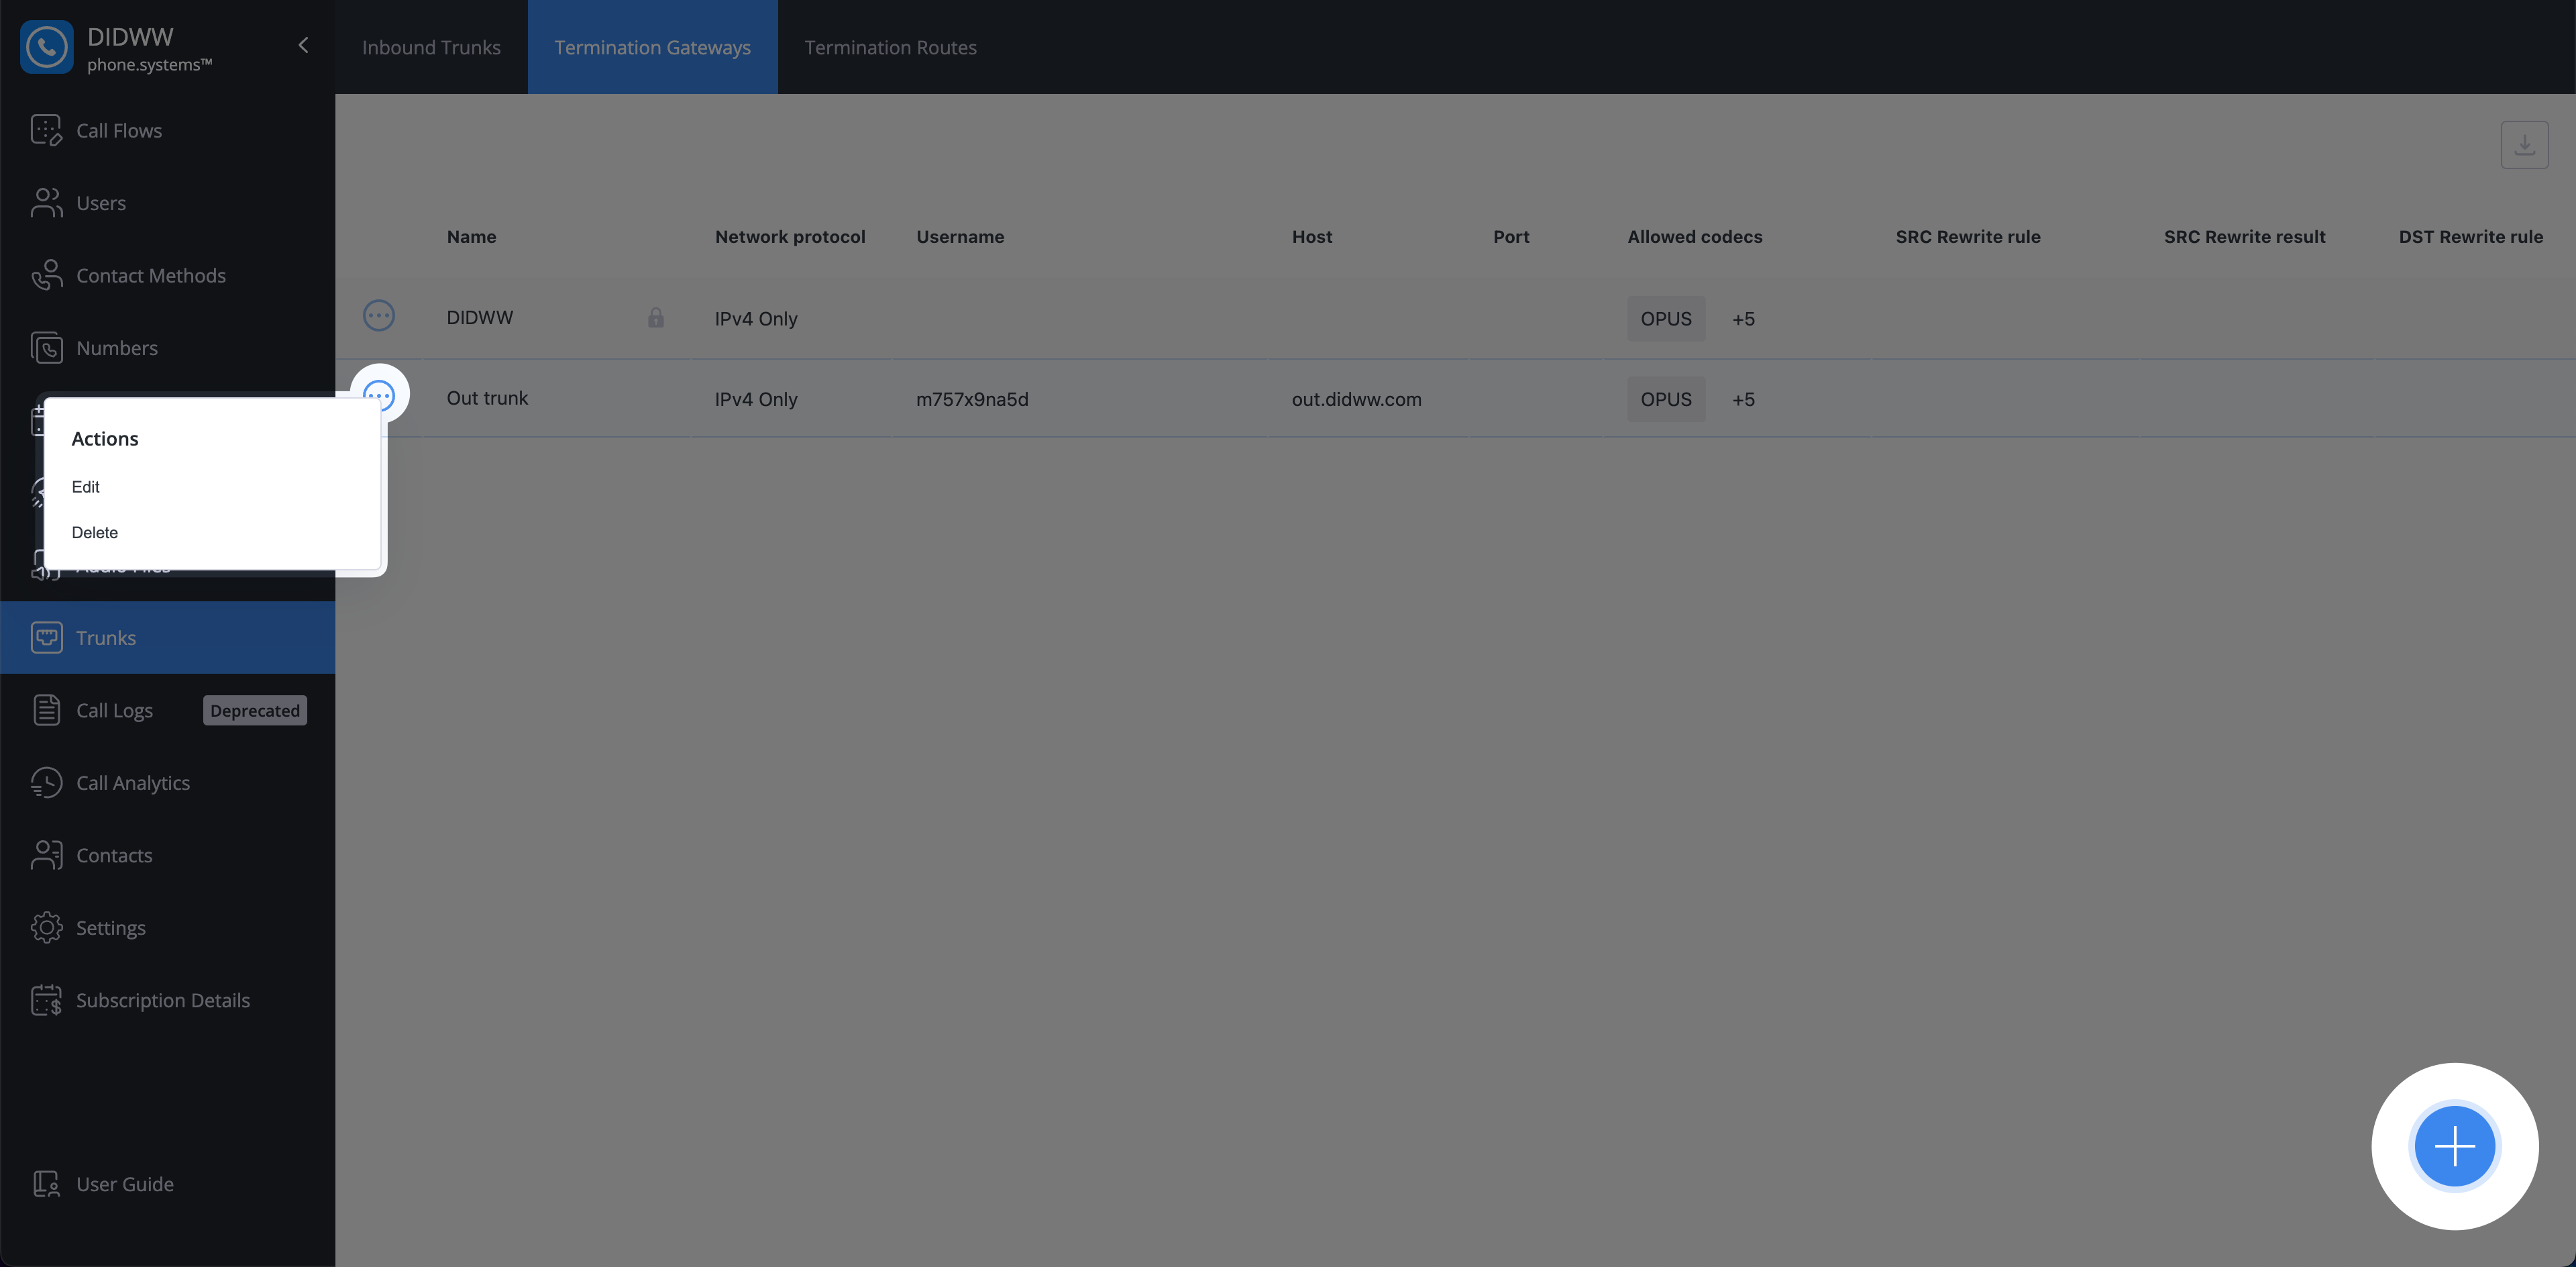Switch to Inbound Trunks tab
This screenshot has width=2576, height=1267.
click(431, 47)
